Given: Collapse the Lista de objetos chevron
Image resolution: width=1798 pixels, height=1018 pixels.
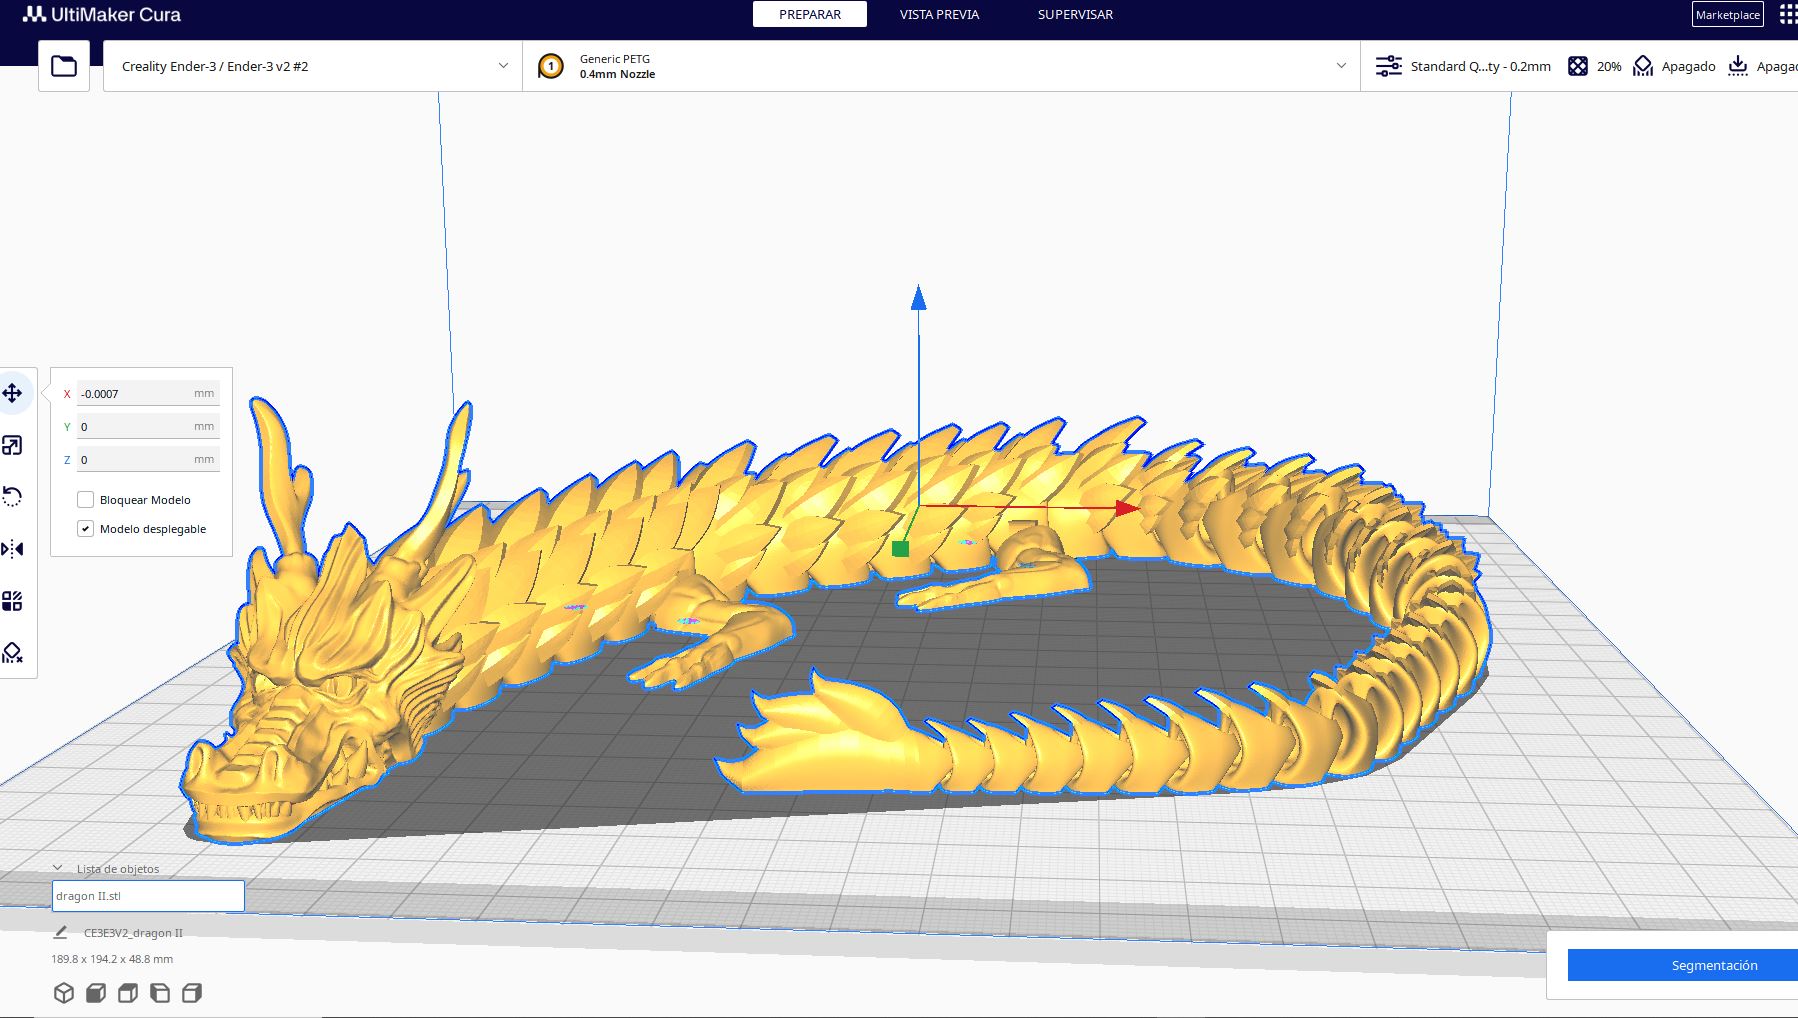Looking at the screenshot, I should (58, 868).
